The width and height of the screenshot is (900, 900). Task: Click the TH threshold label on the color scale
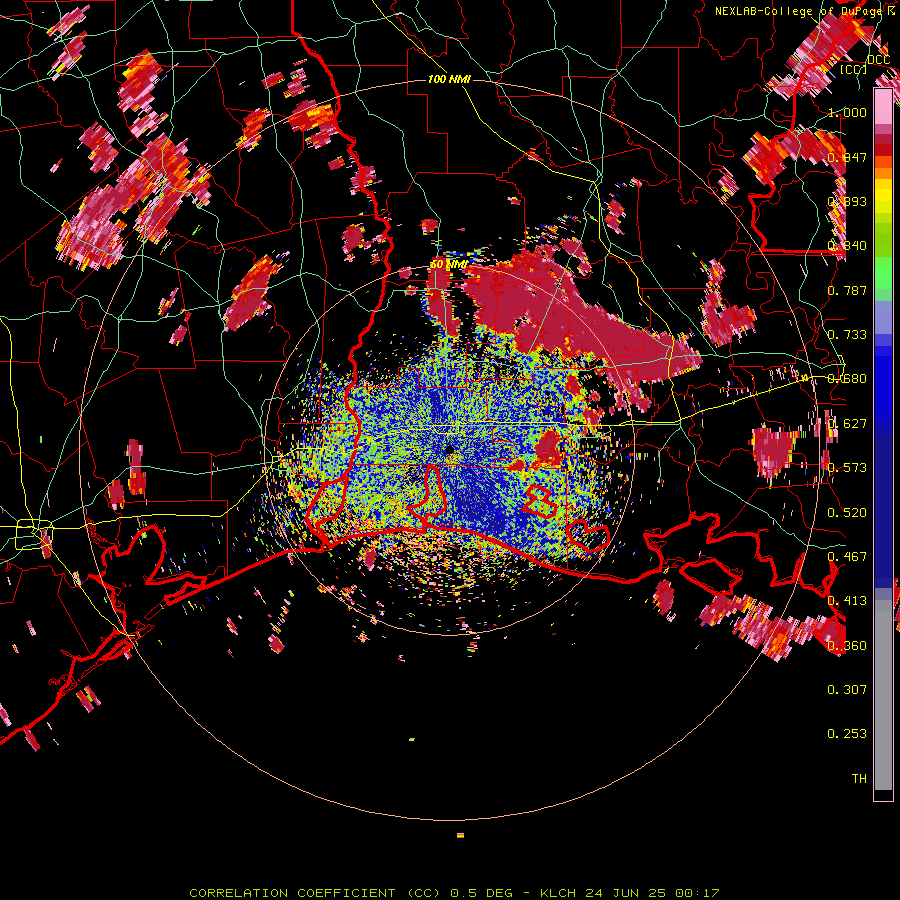pyautogui.click(x=859, y=778)
